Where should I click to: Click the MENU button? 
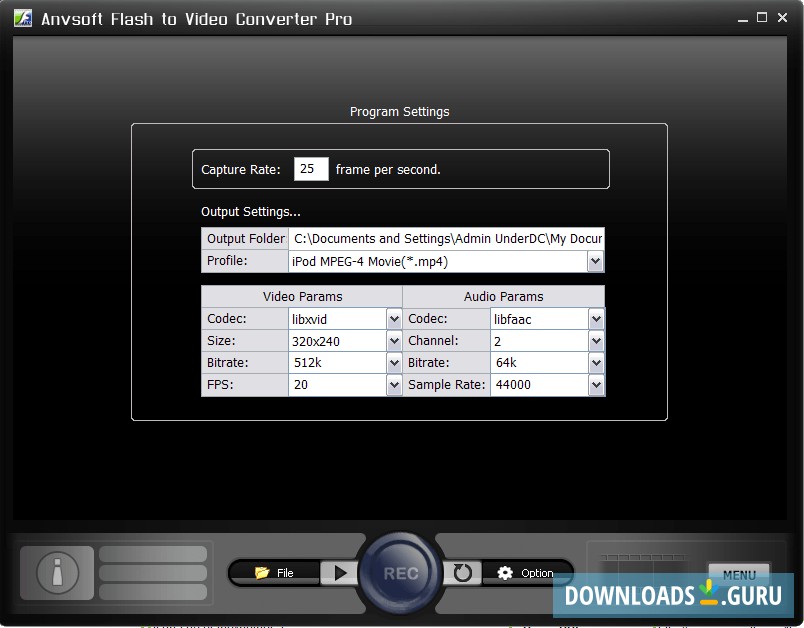pos(739,575)
